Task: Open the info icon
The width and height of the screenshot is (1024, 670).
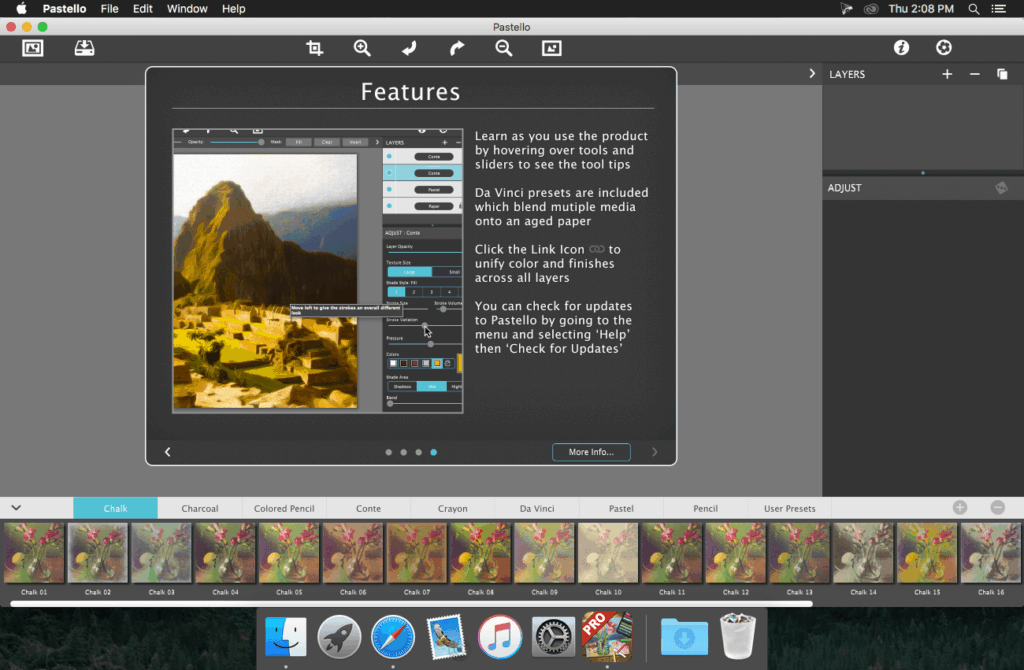Action: [901, 48]
